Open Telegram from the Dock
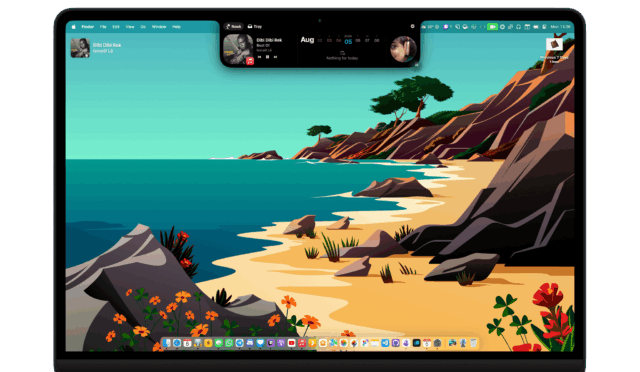Screen dimensions: 640x372 pos(240,343)
